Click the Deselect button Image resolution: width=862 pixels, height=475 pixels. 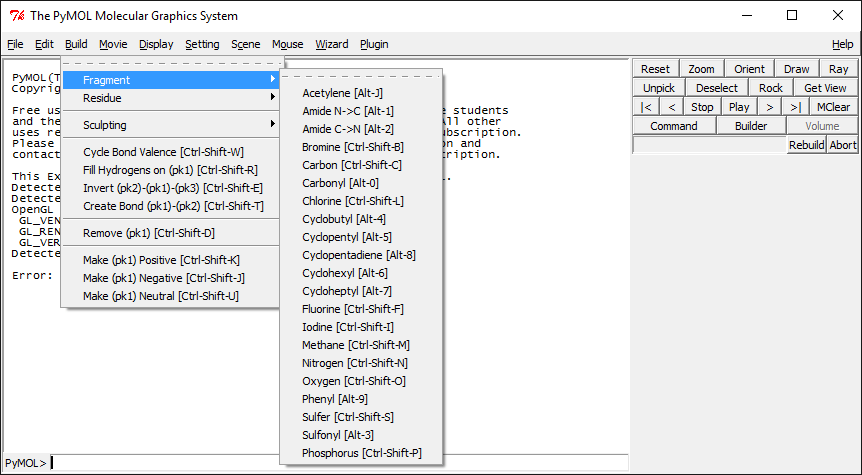pos(717,88)
